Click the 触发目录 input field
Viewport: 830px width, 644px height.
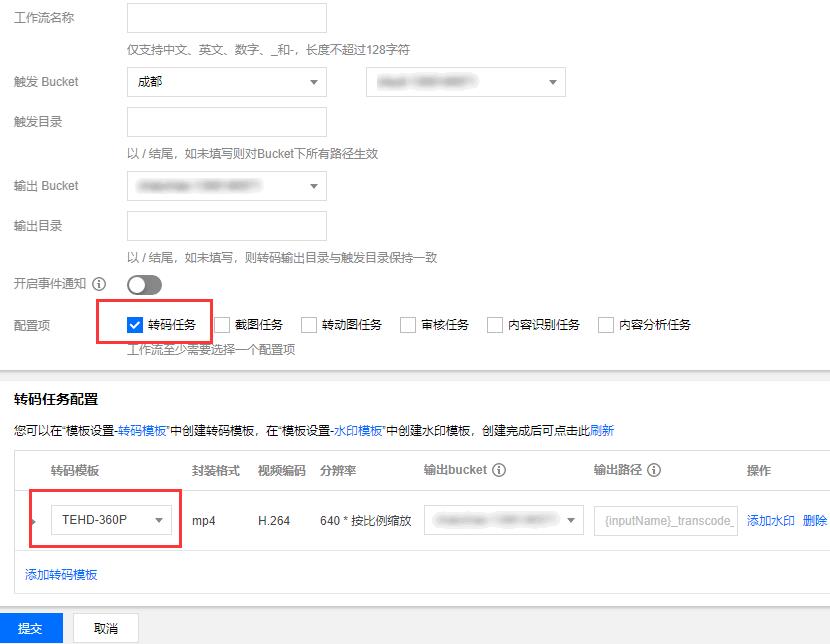pyautogui.click(x=227, y=122)
